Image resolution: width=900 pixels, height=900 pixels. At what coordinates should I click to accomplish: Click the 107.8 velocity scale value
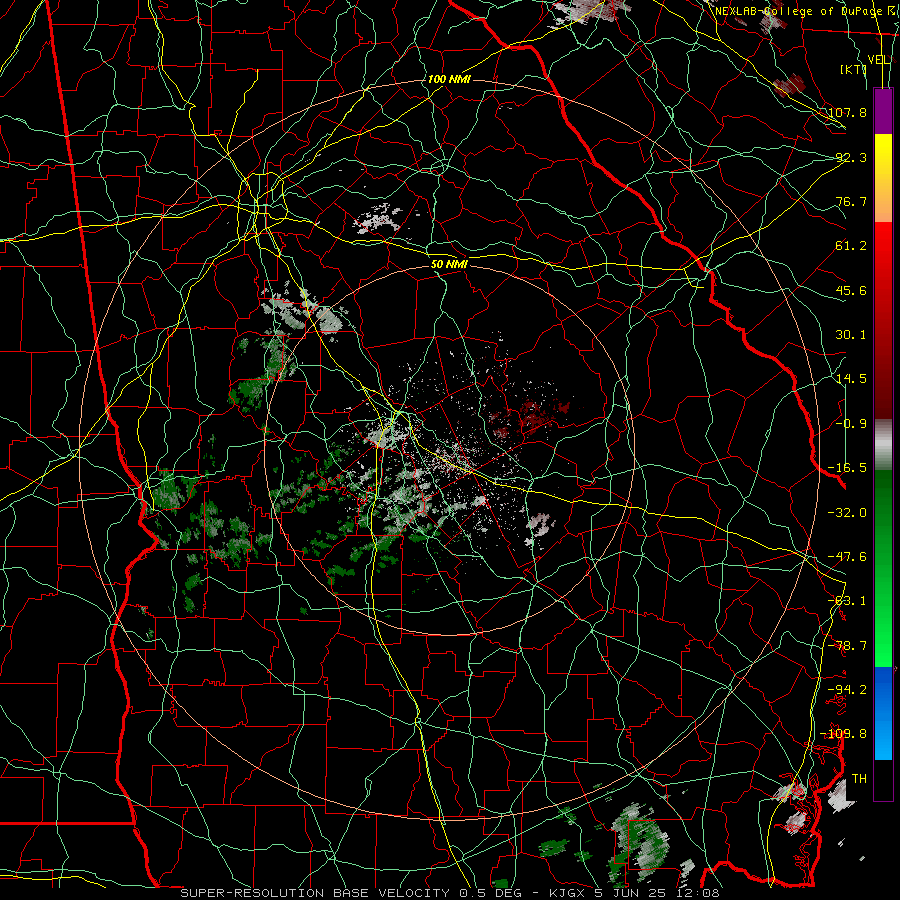848,112
